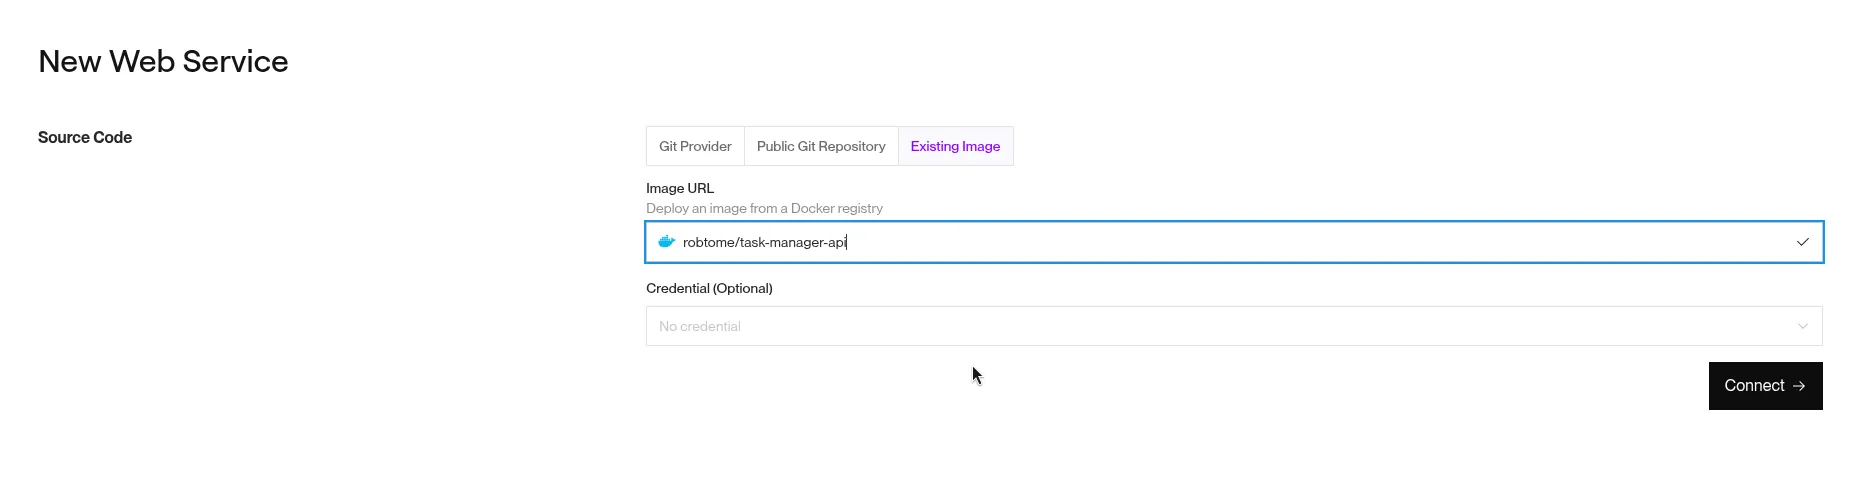
Task: Click the Docker whale icon in Image URL field
Action: pyautogui.click(x=666, y=242)
